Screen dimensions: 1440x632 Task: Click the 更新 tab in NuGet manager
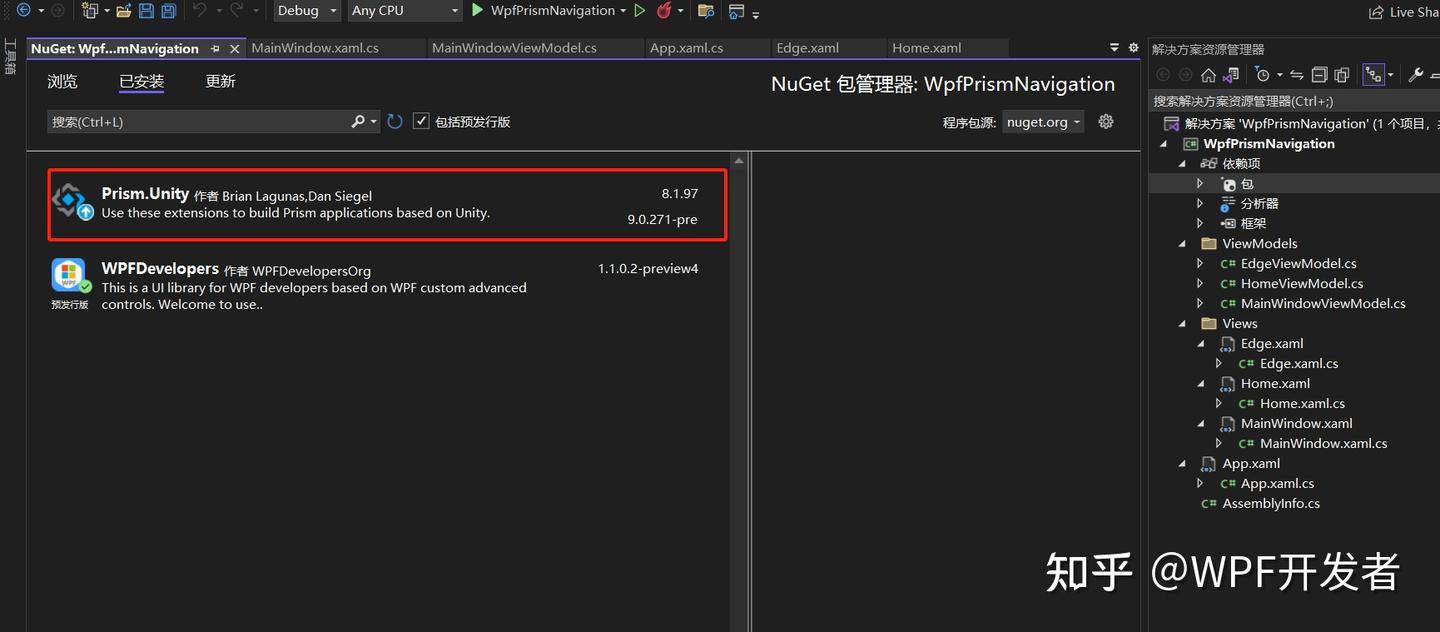221,81
